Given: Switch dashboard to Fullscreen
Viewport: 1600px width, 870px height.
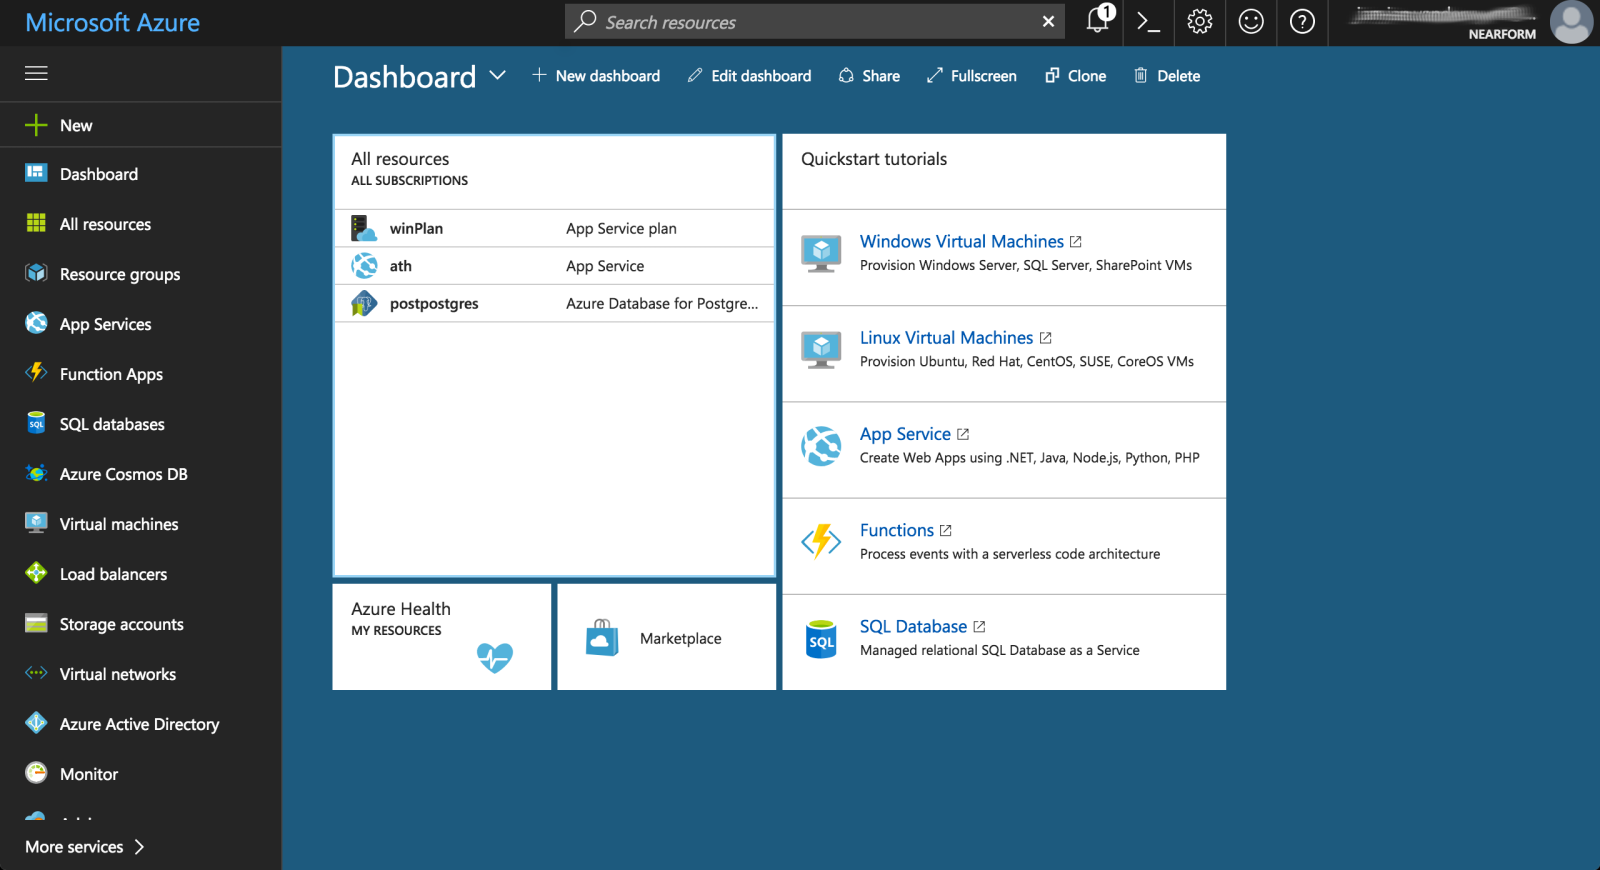Looking at the screenshot, I should coord(971,76).
